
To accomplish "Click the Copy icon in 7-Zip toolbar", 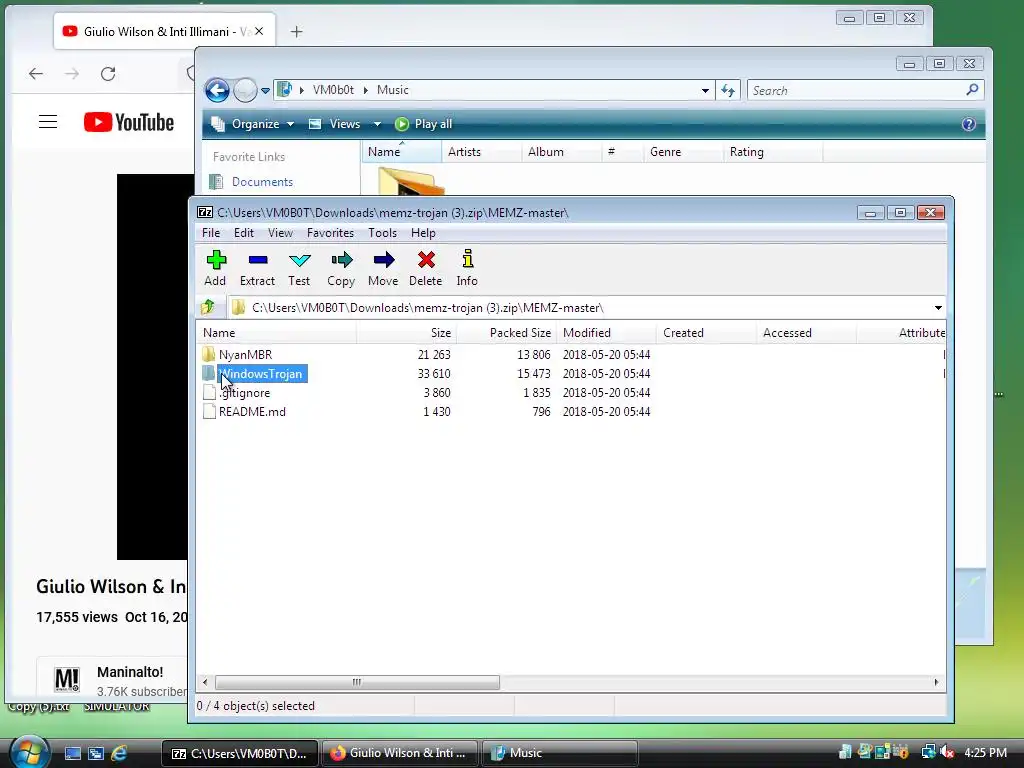I will [341, 268].
